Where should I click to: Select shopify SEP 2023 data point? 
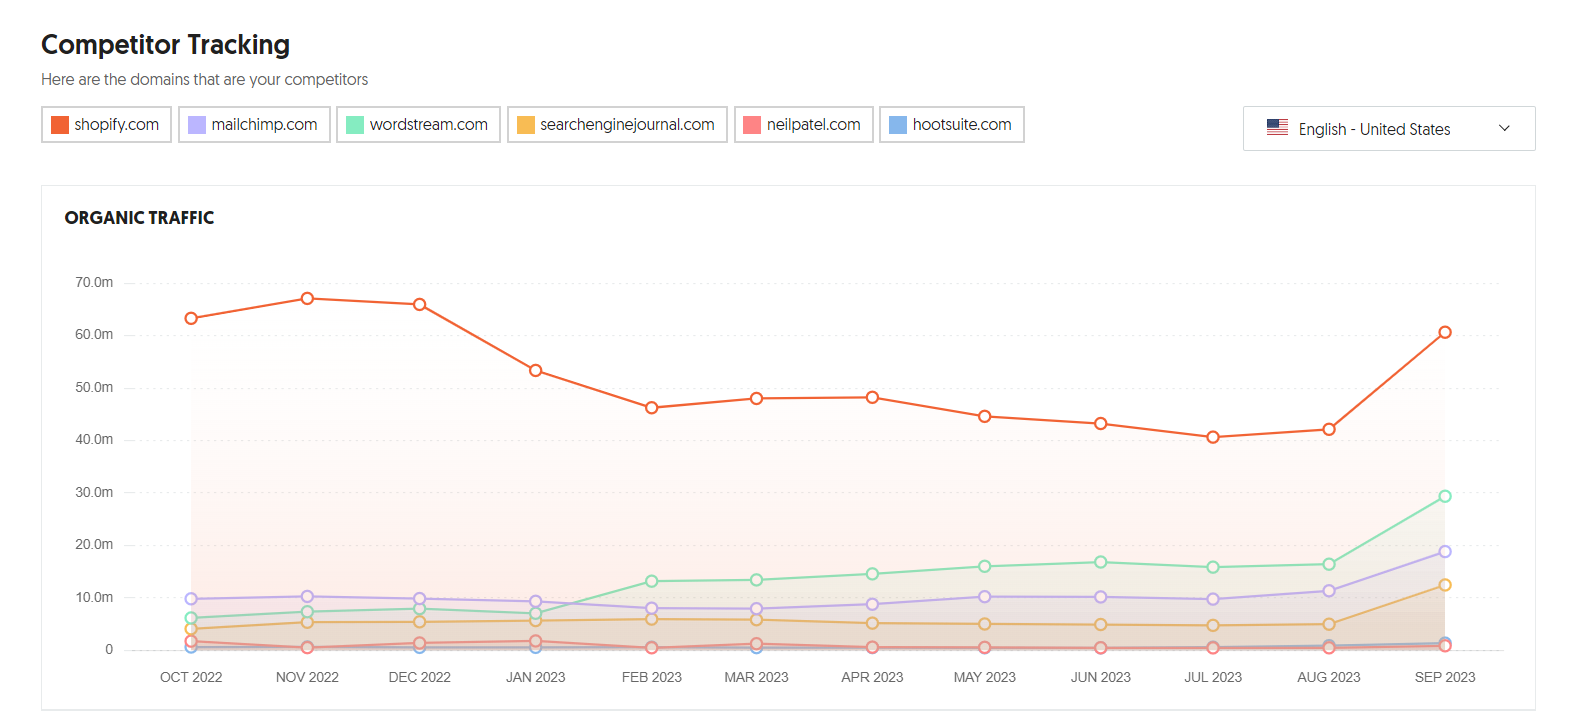pos(1444,333)
